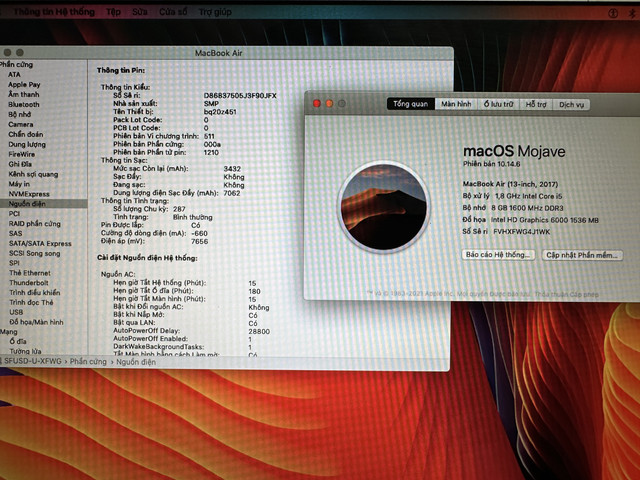The image size is (640, 480).
Task: Minimize the About This Mac window (orange button)
Action: (329, 103)
